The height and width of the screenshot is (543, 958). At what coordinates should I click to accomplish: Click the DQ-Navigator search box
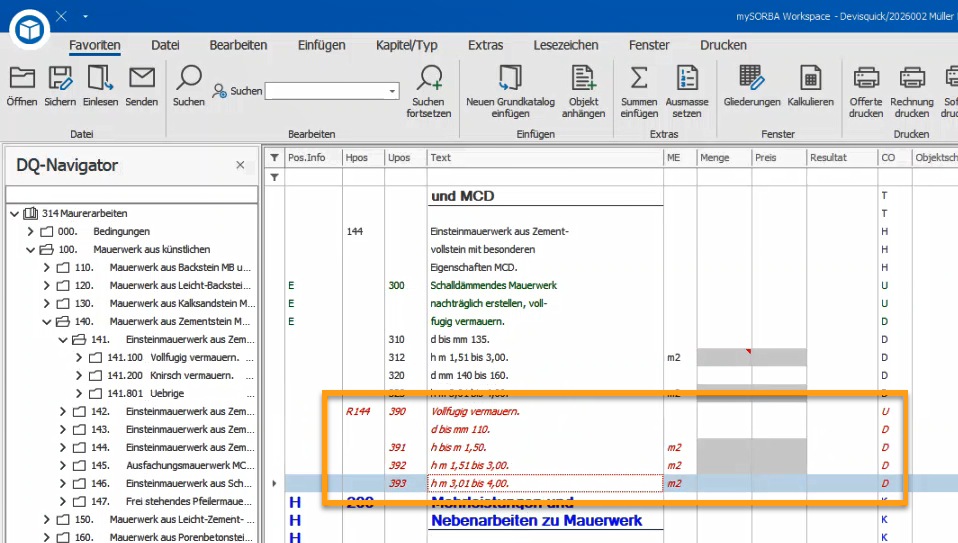pos(131,194)
